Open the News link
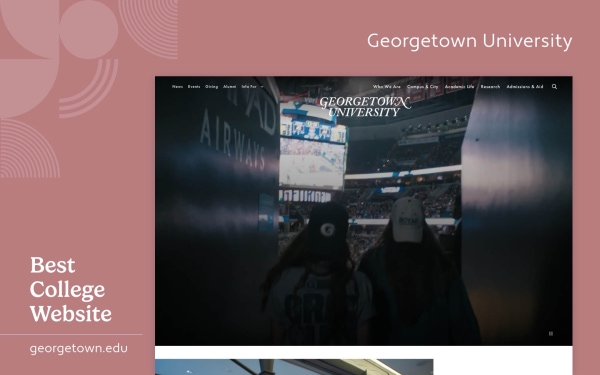The image size is (600, 375). coord(178,87)
